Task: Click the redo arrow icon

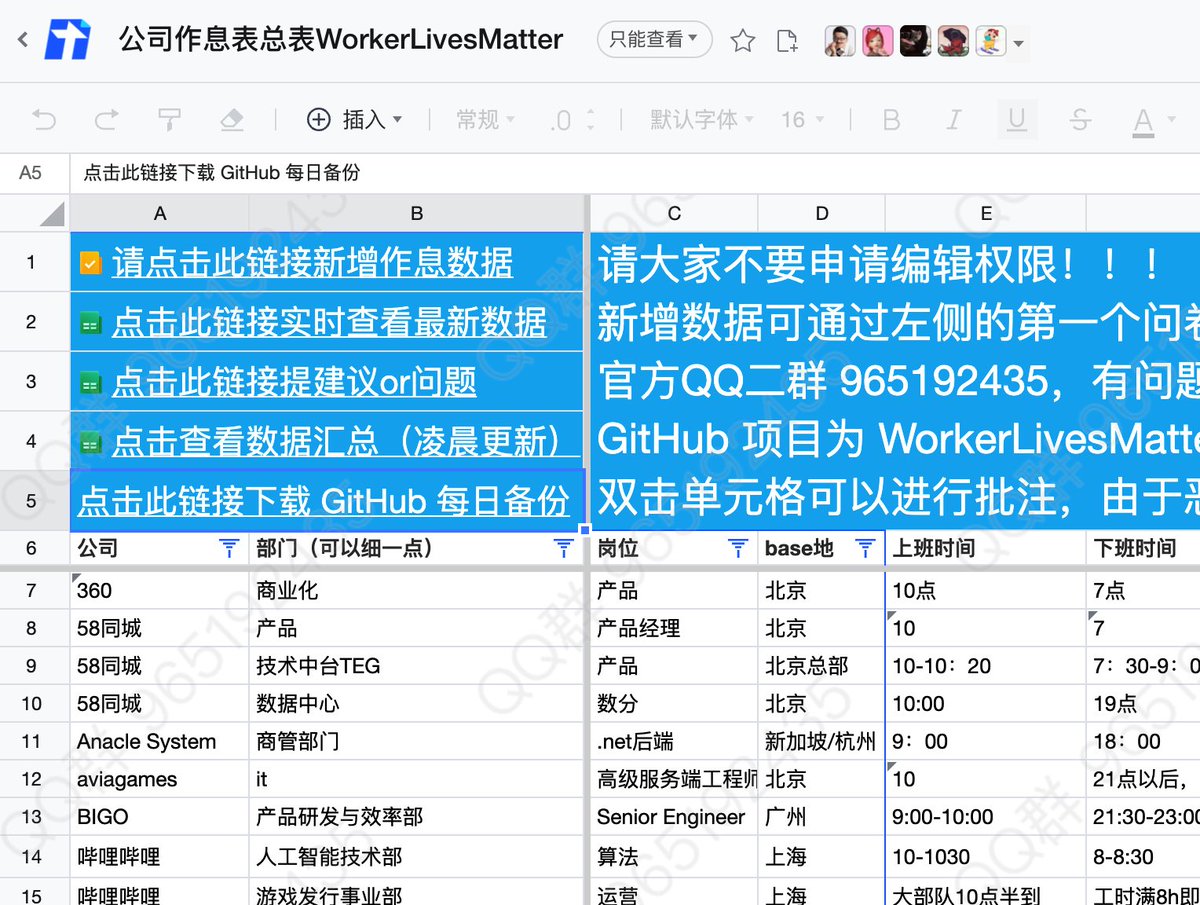Action: [106, 120]
